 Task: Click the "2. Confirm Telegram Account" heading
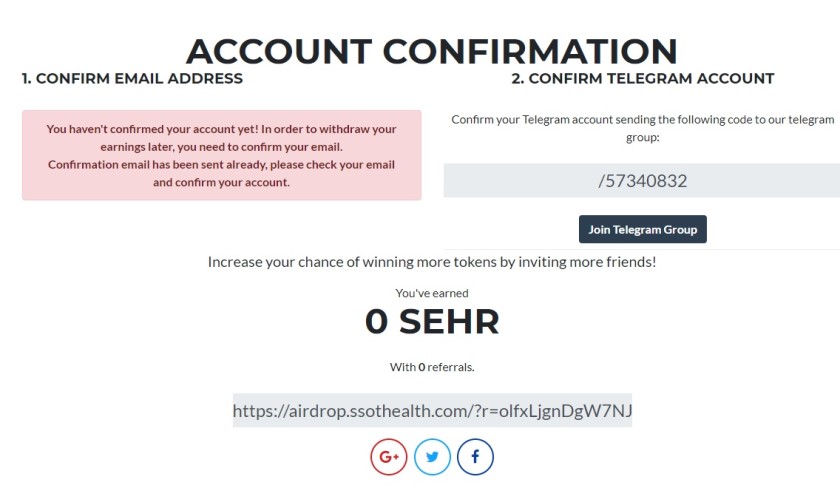tap(642, 78)
